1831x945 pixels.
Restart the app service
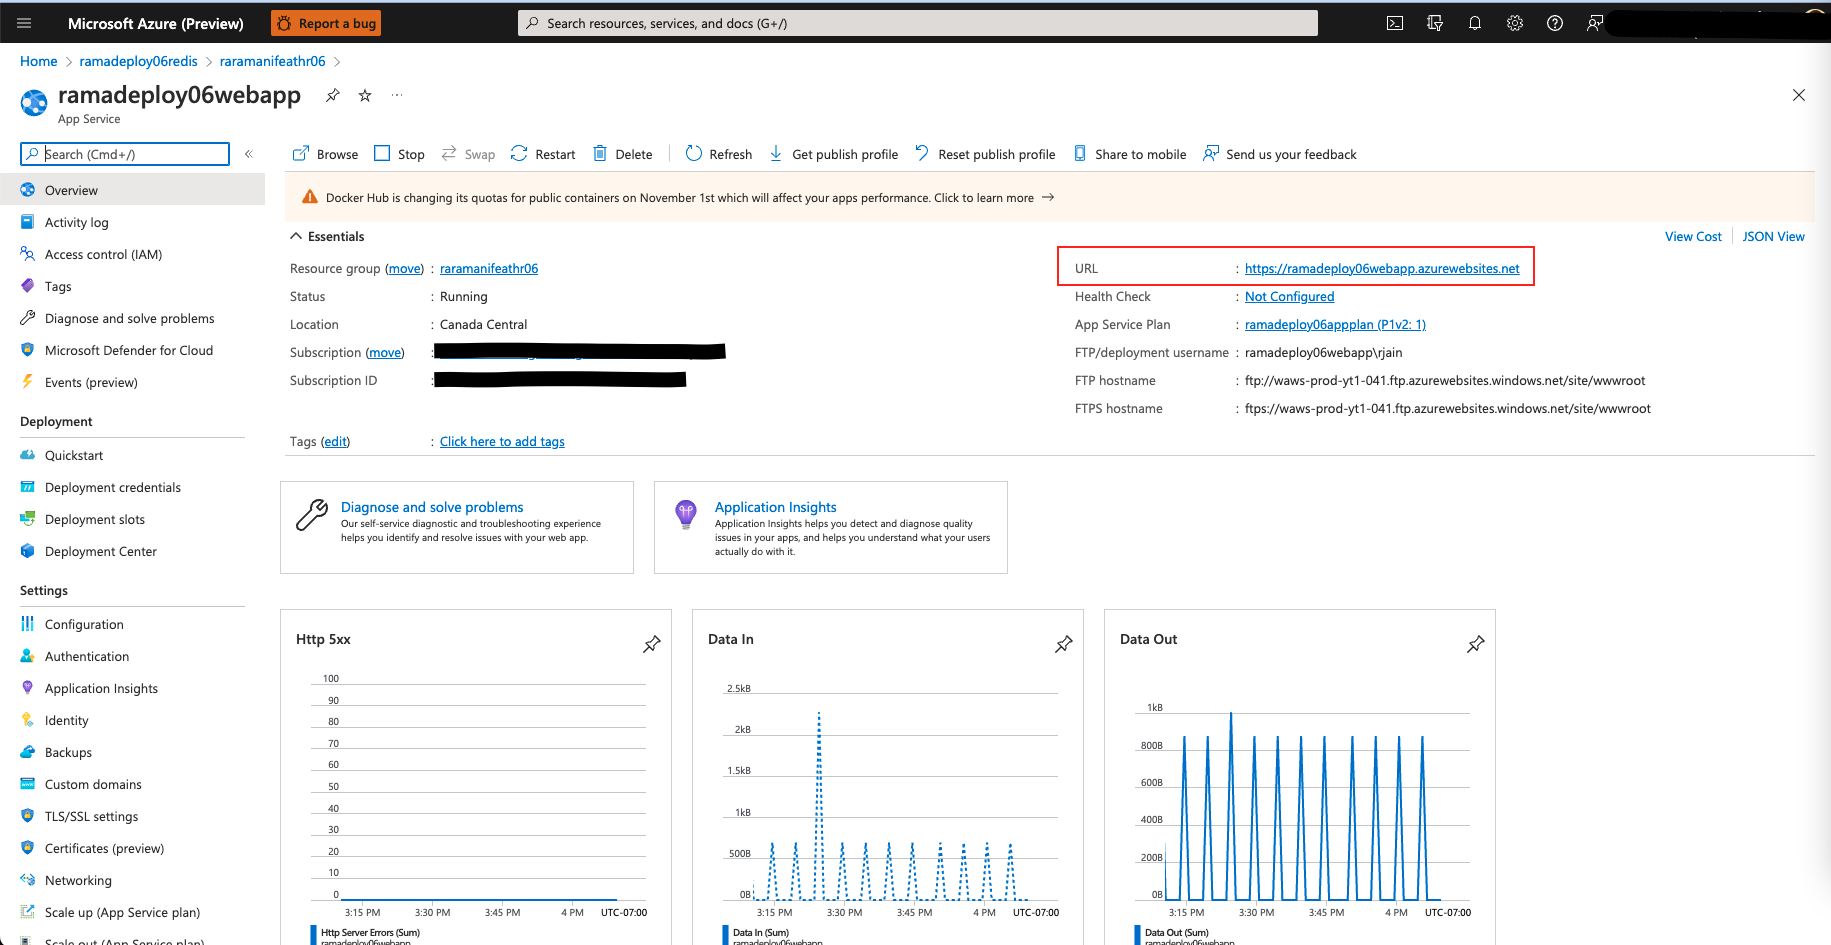pos(543,154)
